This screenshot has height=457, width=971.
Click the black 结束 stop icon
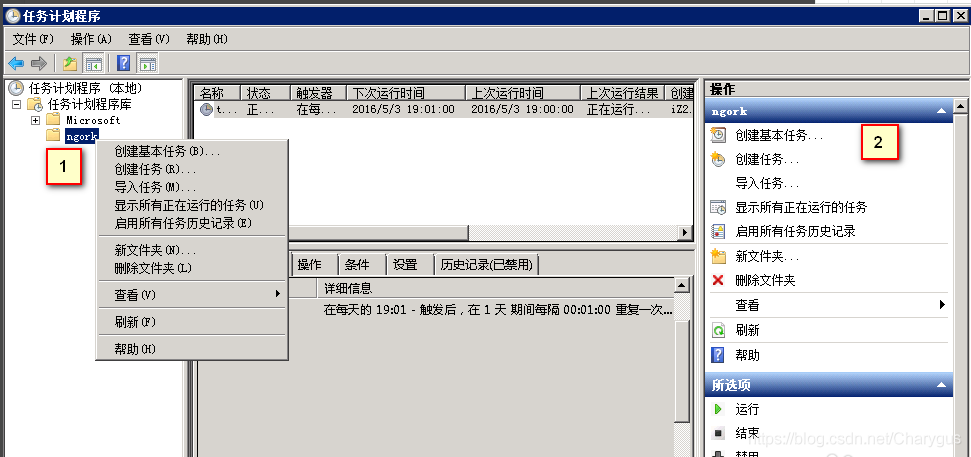(x=718, y=433)
